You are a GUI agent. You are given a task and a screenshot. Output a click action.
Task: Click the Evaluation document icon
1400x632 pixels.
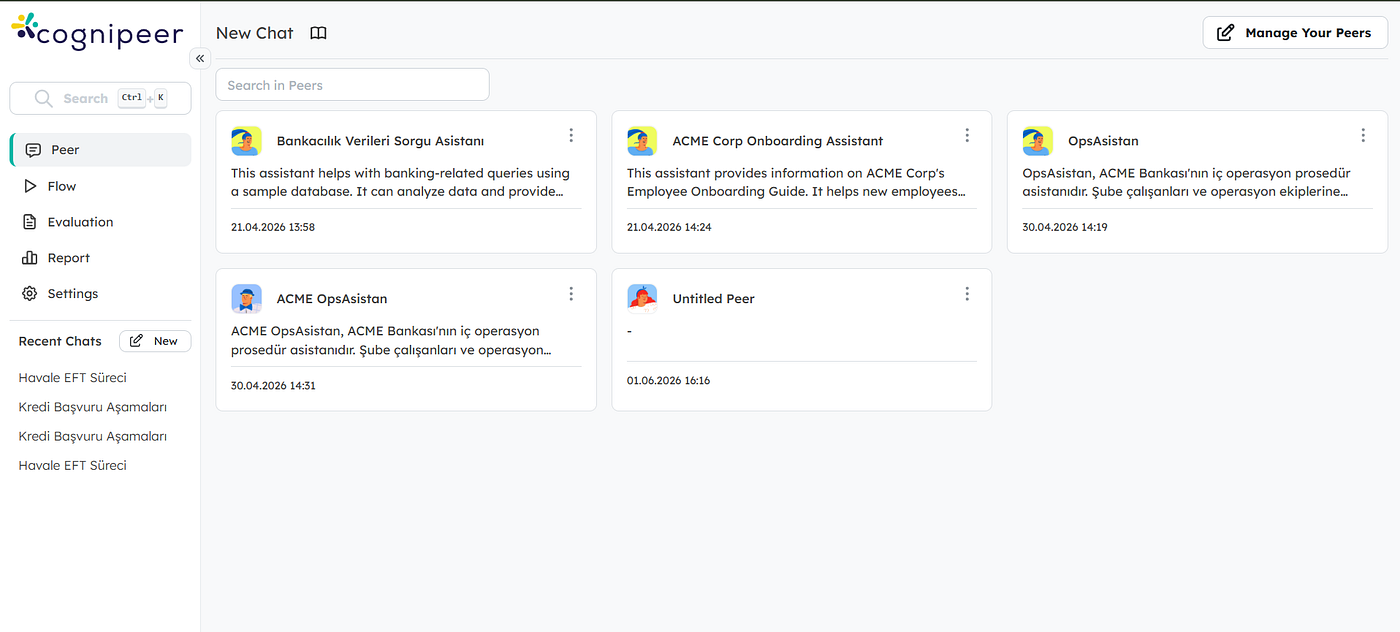[29, 222]
